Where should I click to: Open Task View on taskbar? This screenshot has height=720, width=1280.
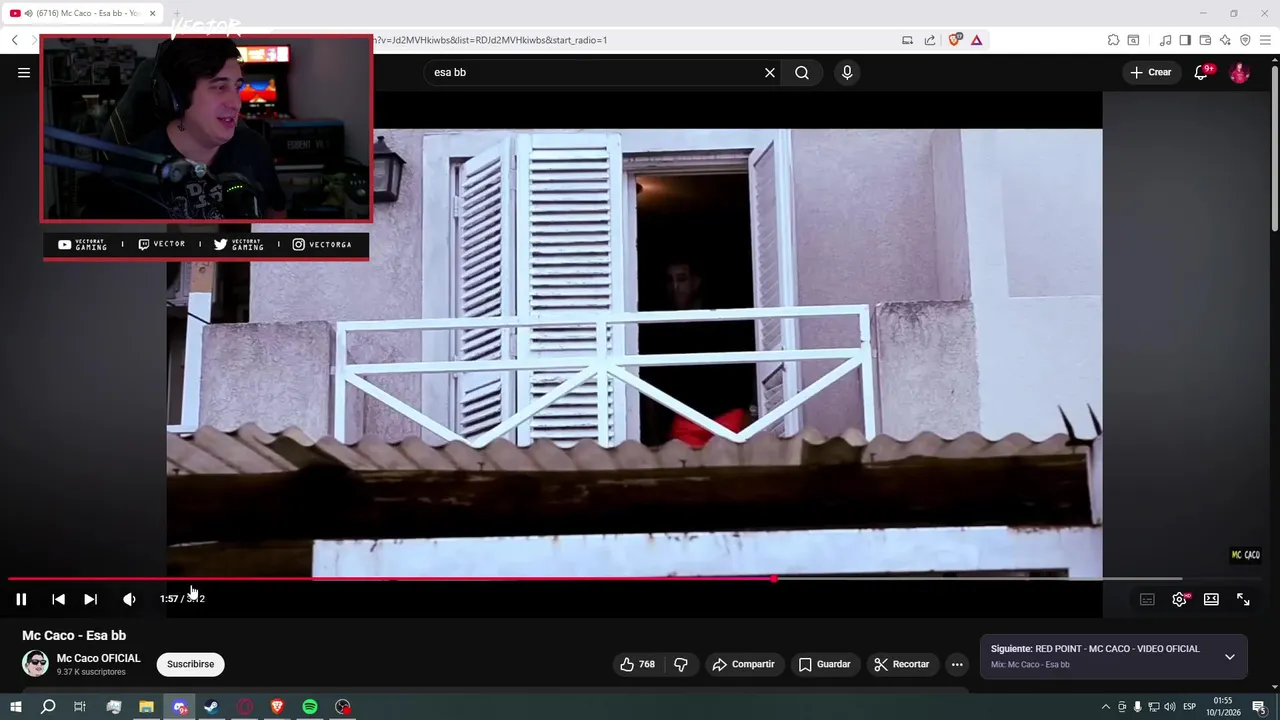point(80,707)
